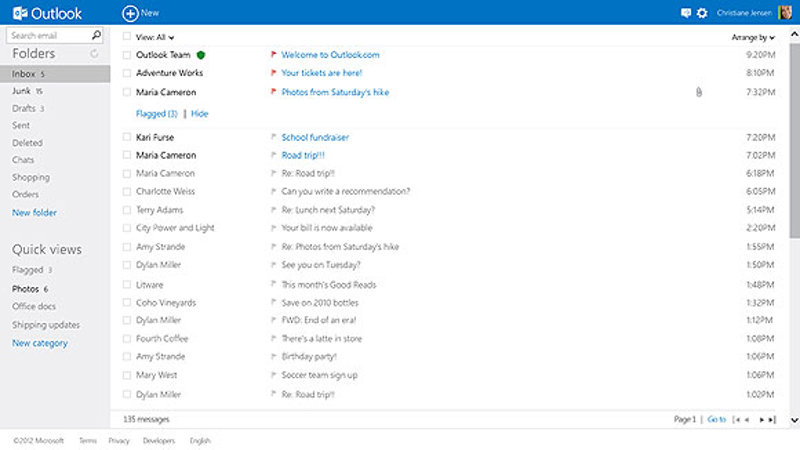Viewport: 800px width, 450px height.
Task: Hide the flagged messages section
Action: (x=200, y=114)
